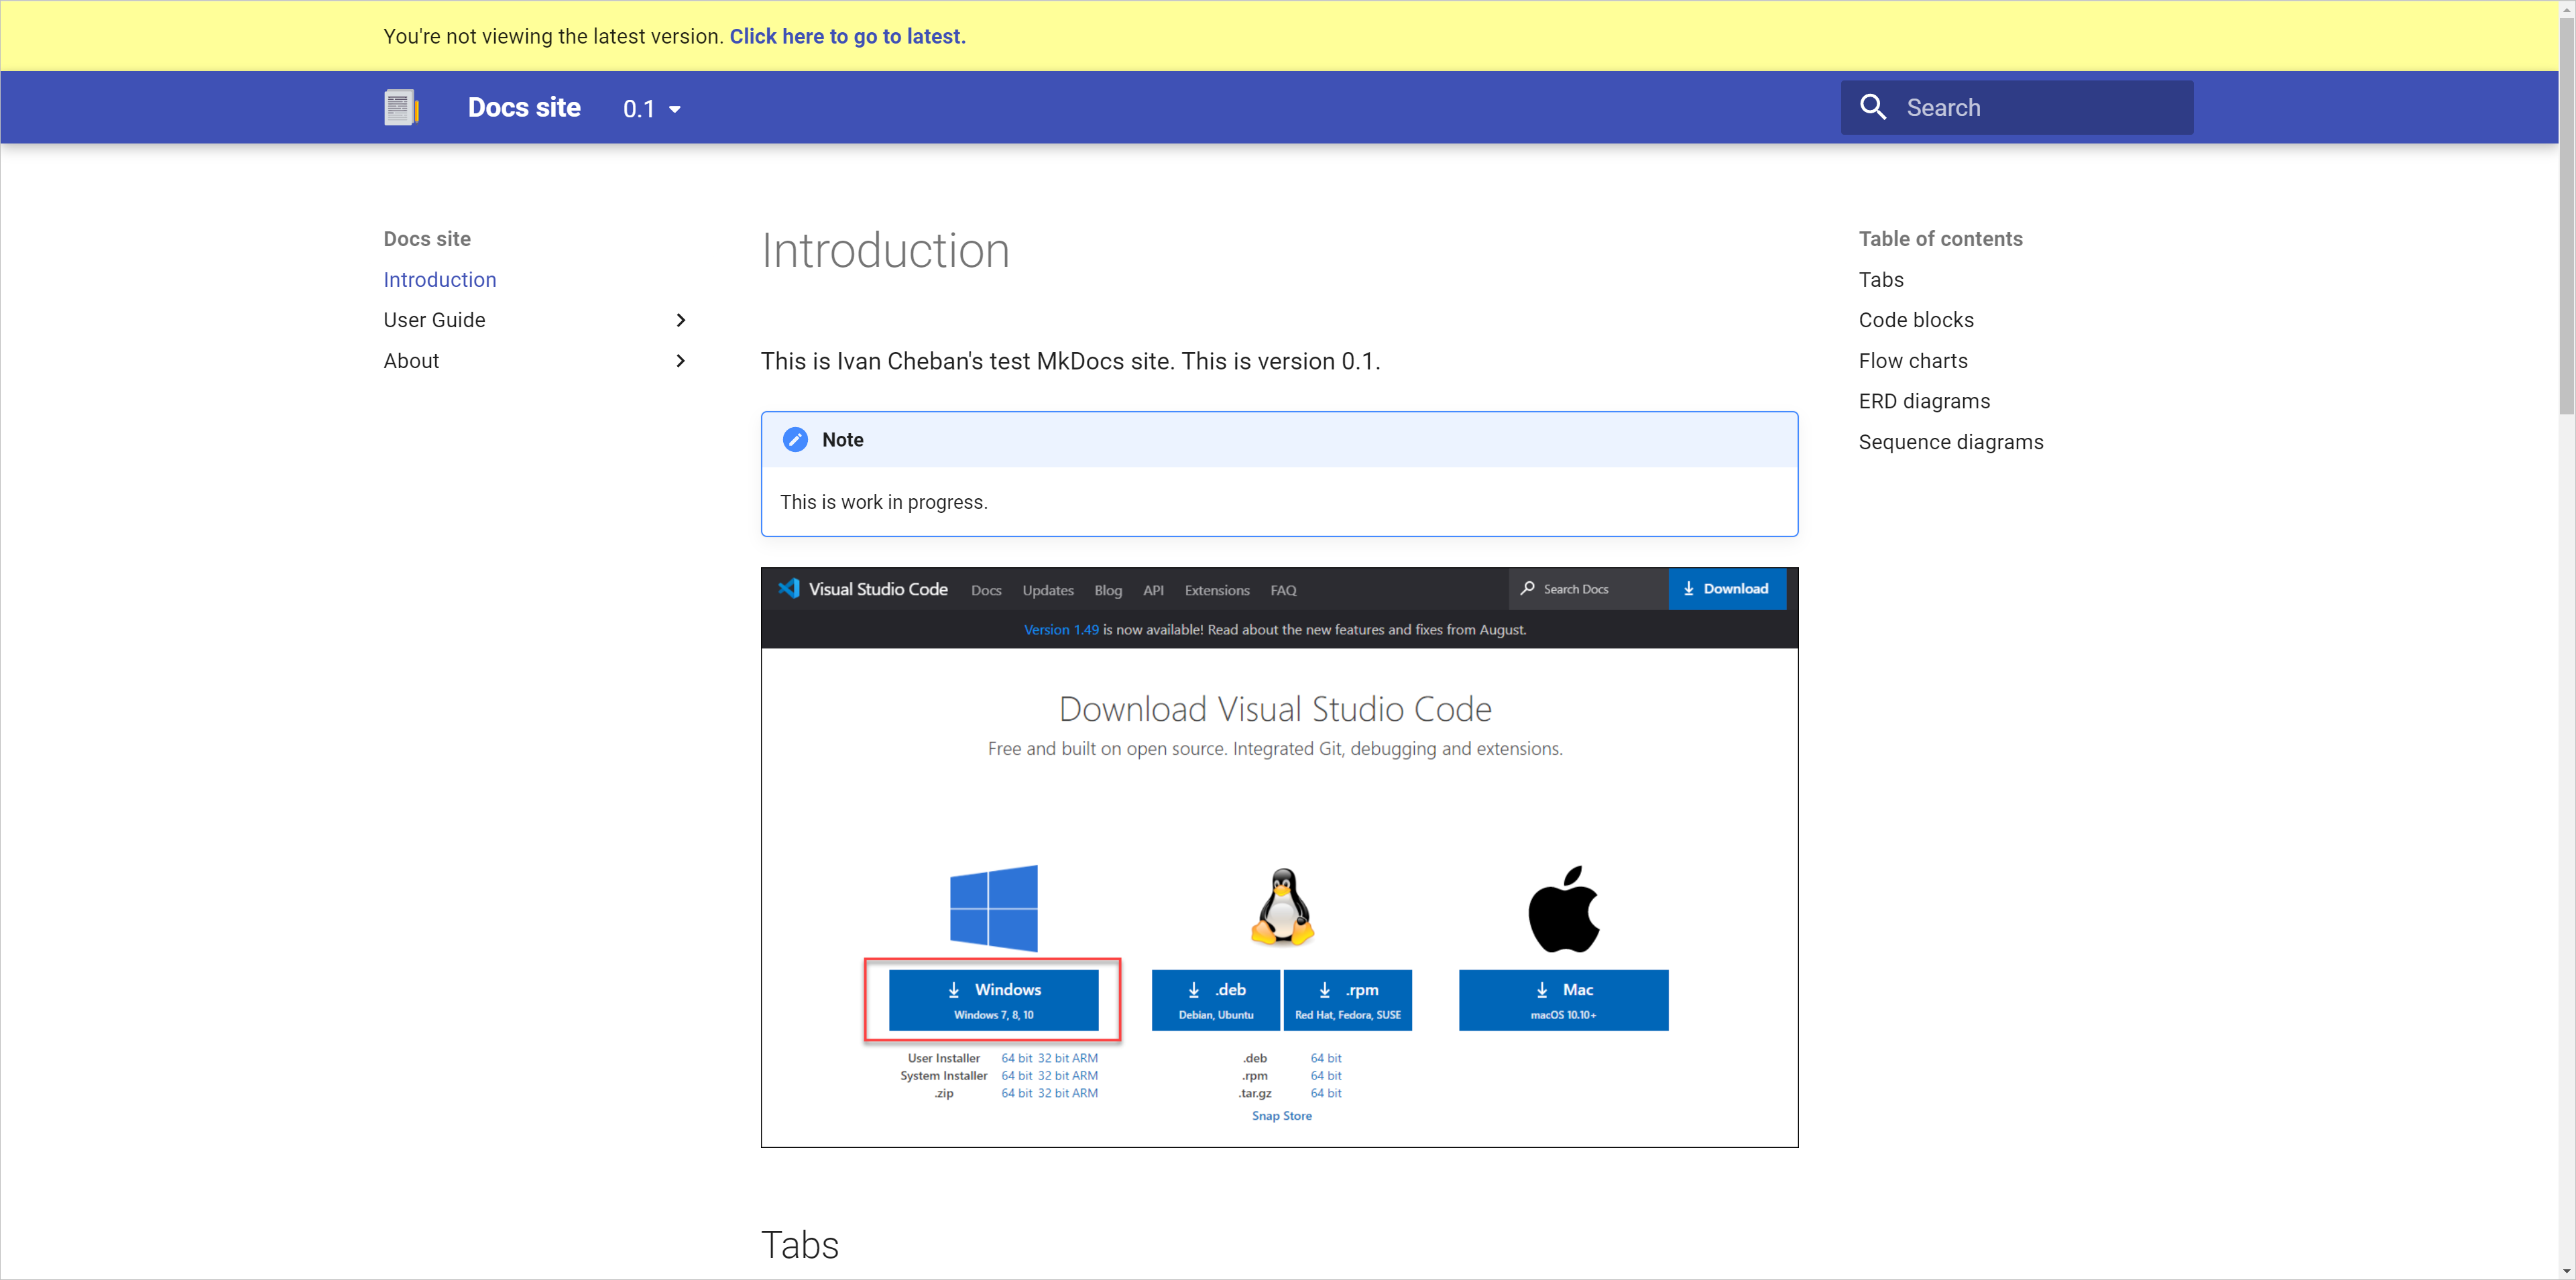2576x1280 pixels.
Task: Click the page vertical scrollbar thumb
Action: pos(2566,215)
